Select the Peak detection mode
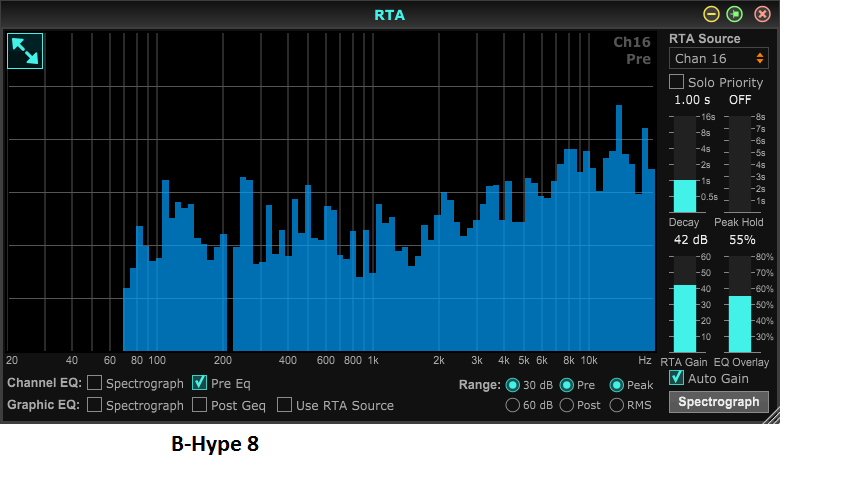The width and height of the screenshot is (846, 487). (x=617, y=385)
